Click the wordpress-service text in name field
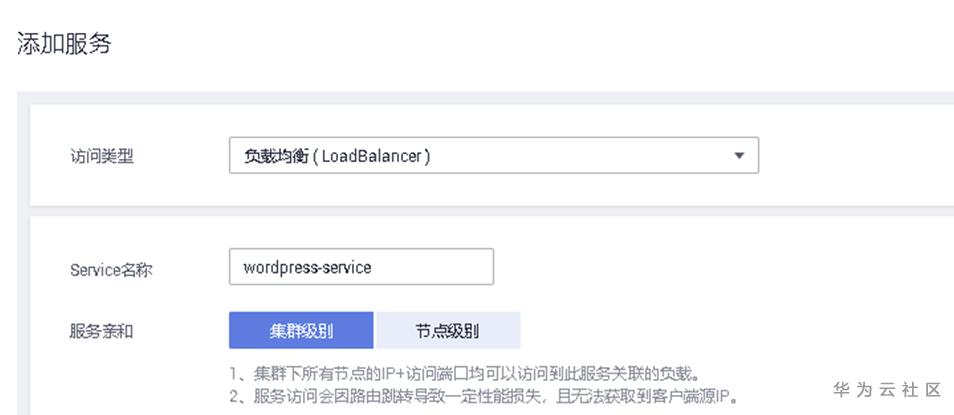Screen dimensions: 954x415 click(307, 267)
